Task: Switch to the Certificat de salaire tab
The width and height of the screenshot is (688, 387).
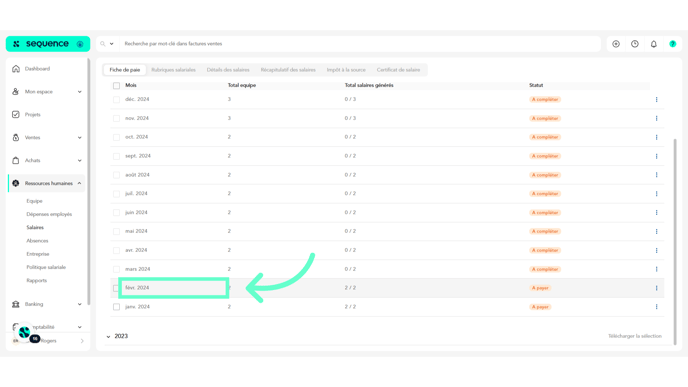Action: (x=398, y=70)
